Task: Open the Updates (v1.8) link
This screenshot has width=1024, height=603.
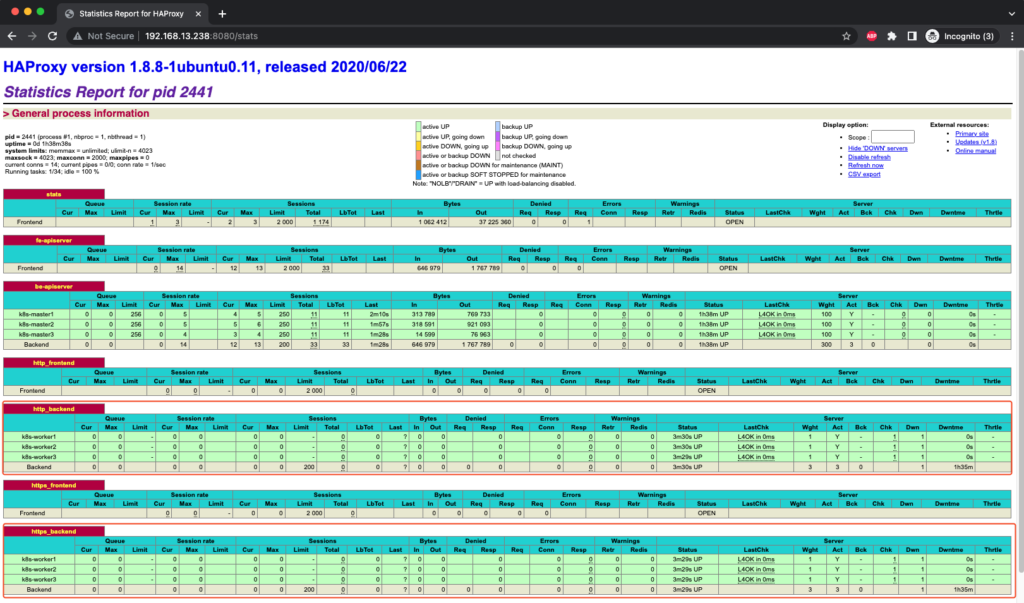Action: point(976,142)
